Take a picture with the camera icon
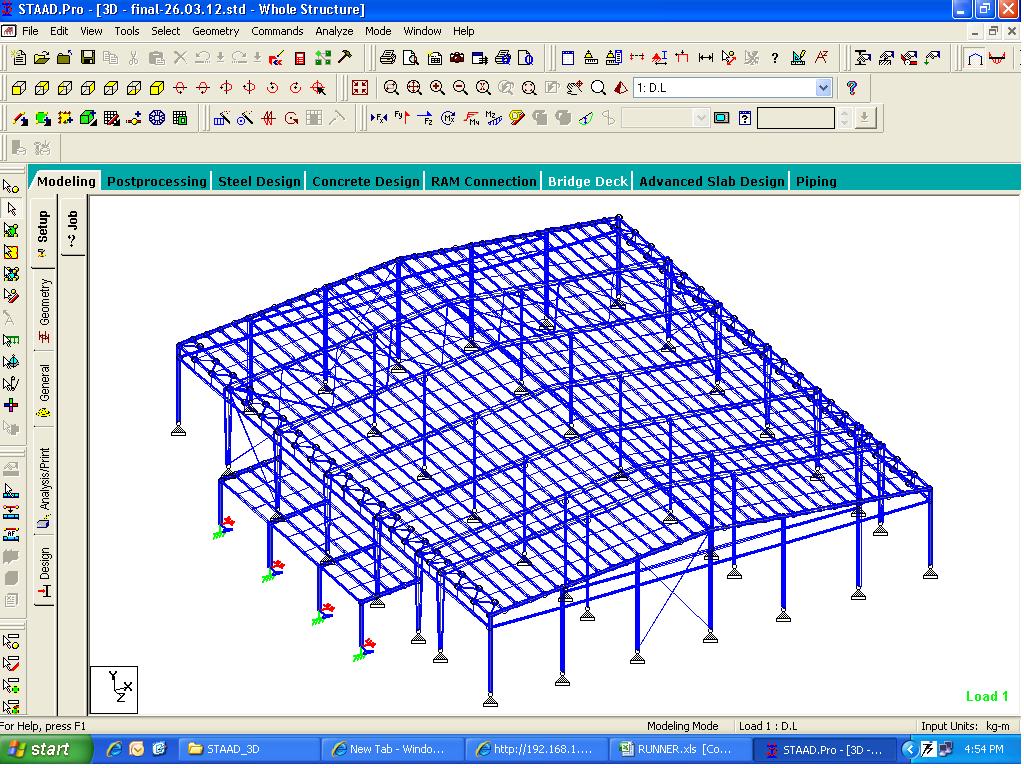 point(457,58)
